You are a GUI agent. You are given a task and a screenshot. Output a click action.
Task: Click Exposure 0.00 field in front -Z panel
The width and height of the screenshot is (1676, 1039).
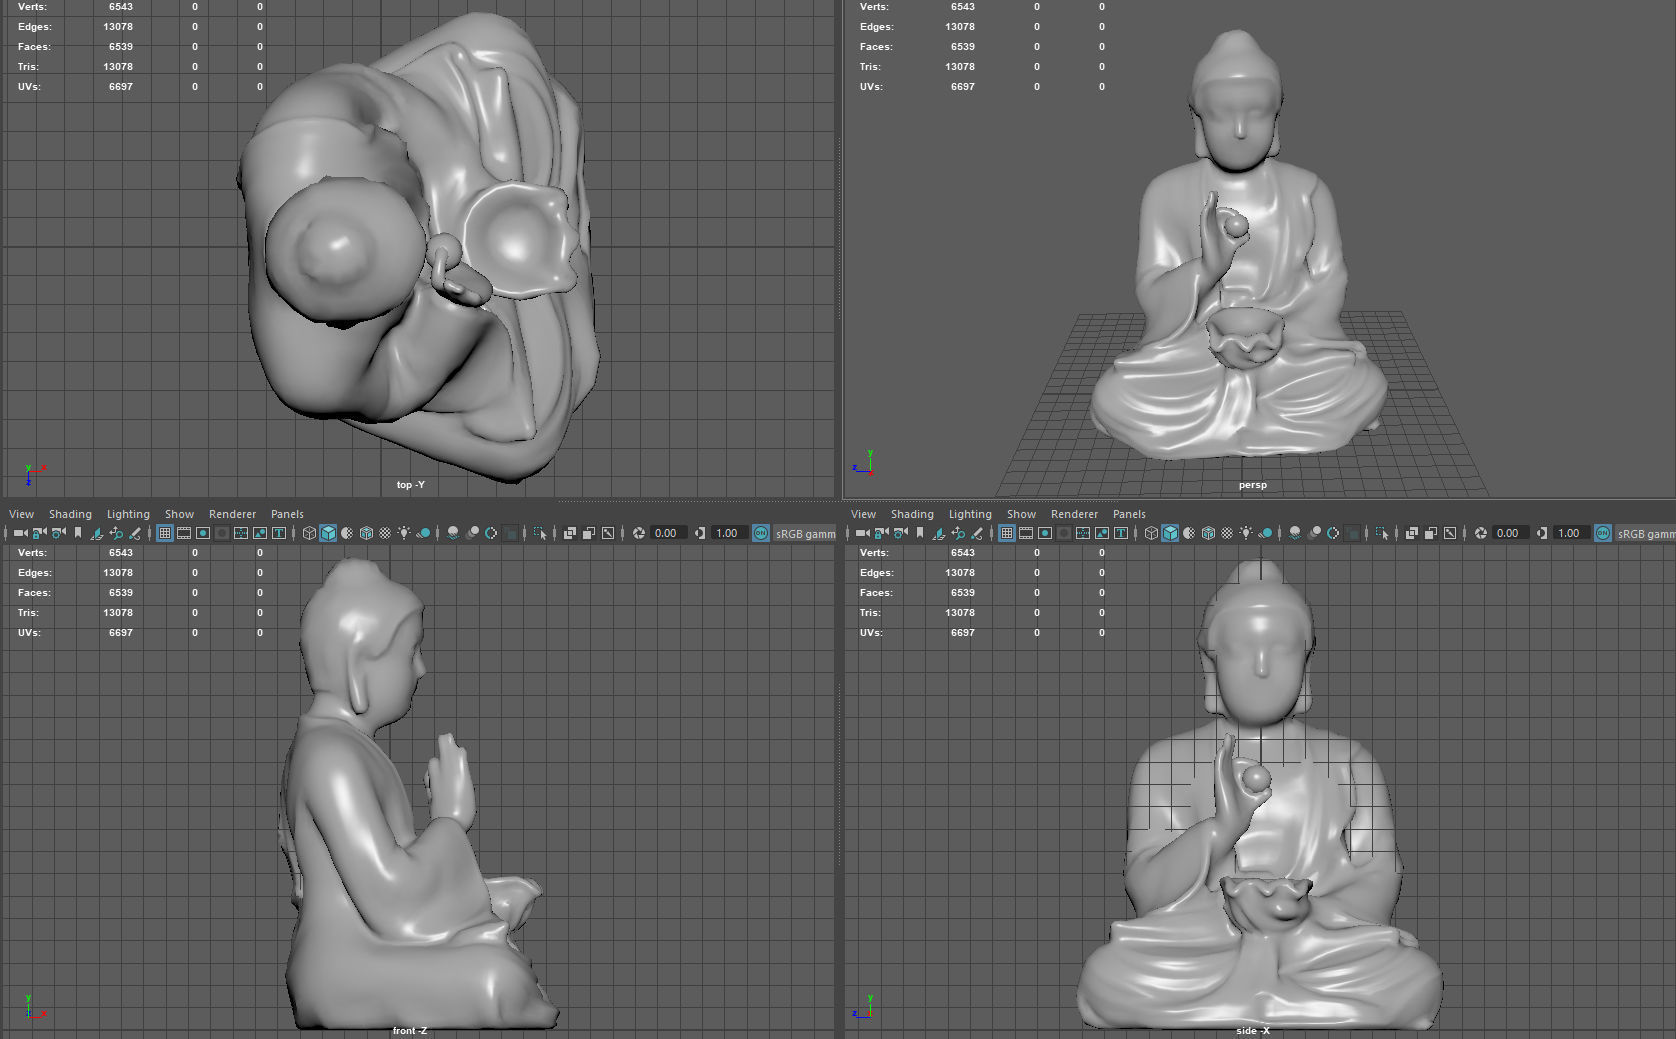click(667, 533)
